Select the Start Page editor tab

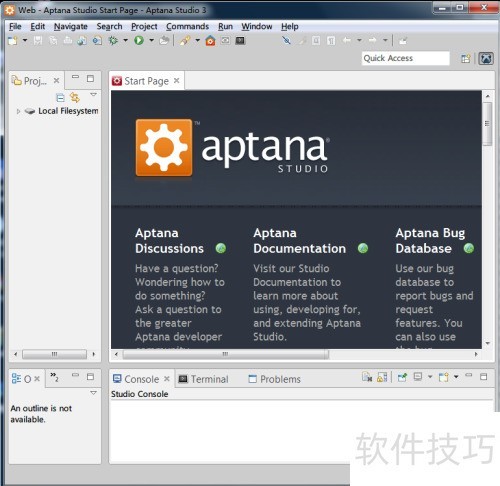click(146, 81)
